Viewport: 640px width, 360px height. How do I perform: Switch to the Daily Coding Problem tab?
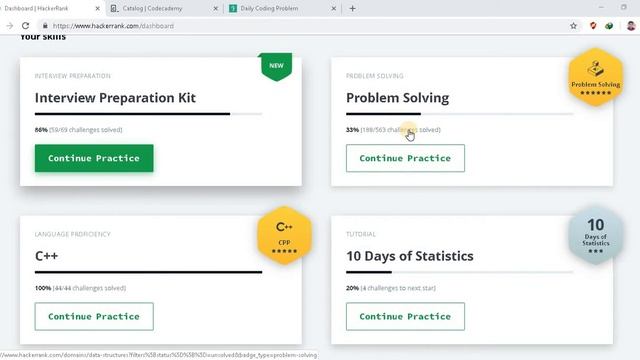282,8
